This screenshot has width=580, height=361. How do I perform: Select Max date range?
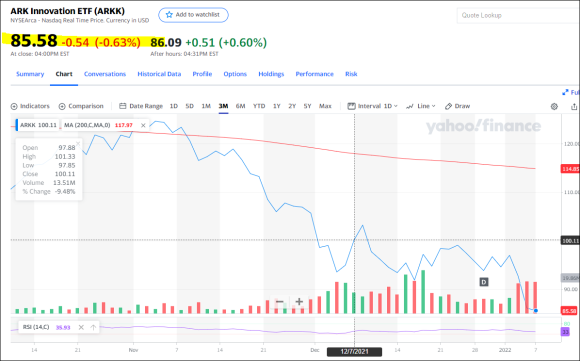(x=325, y=106)
